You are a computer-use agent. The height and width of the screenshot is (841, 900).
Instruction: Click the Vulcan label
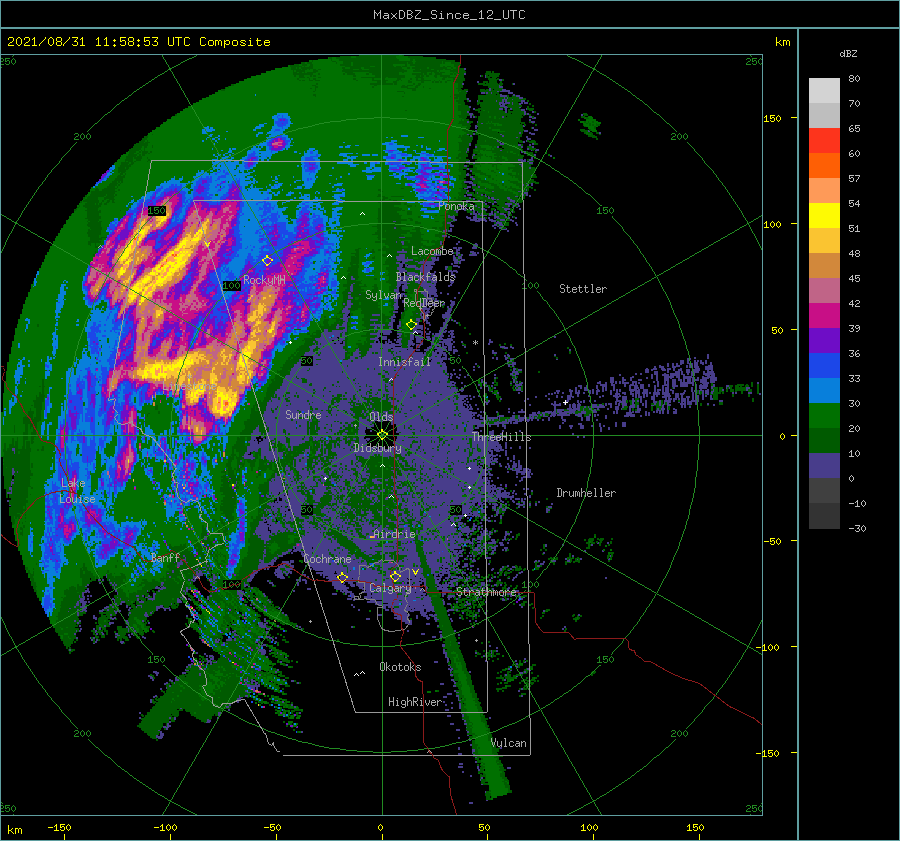coord(509,743)
